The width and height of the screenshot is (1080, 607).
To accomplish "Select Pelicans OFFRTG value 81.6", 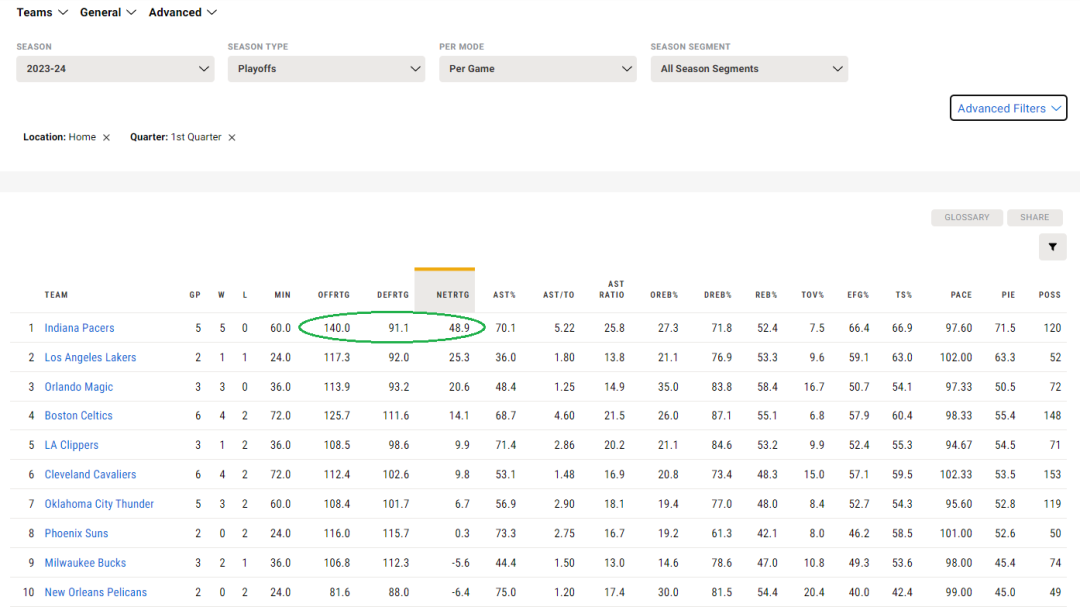I will (x=340, y=593).
